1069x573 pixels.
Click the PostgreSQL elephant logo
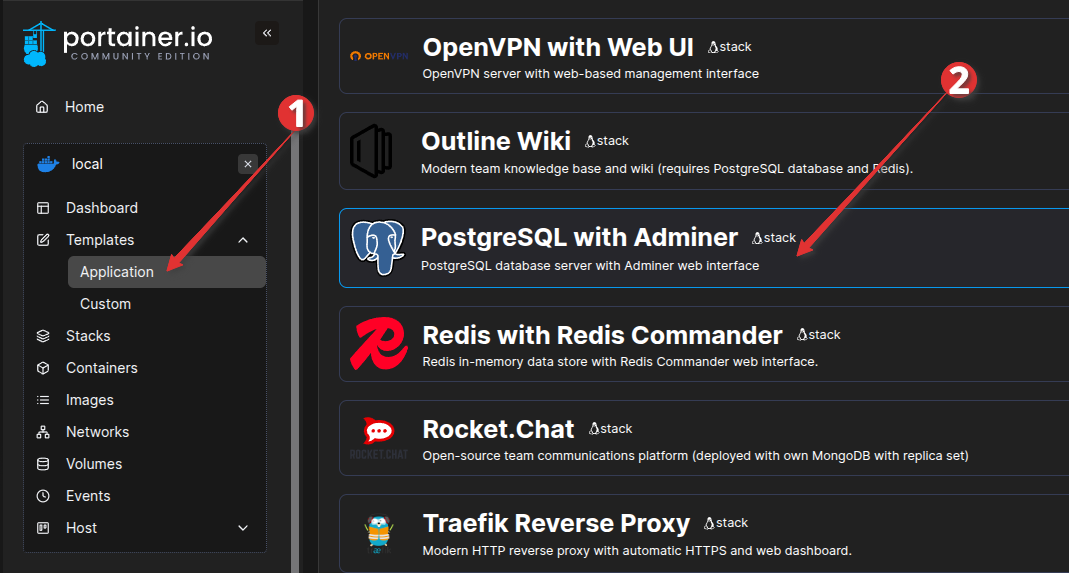click(378, 248)
